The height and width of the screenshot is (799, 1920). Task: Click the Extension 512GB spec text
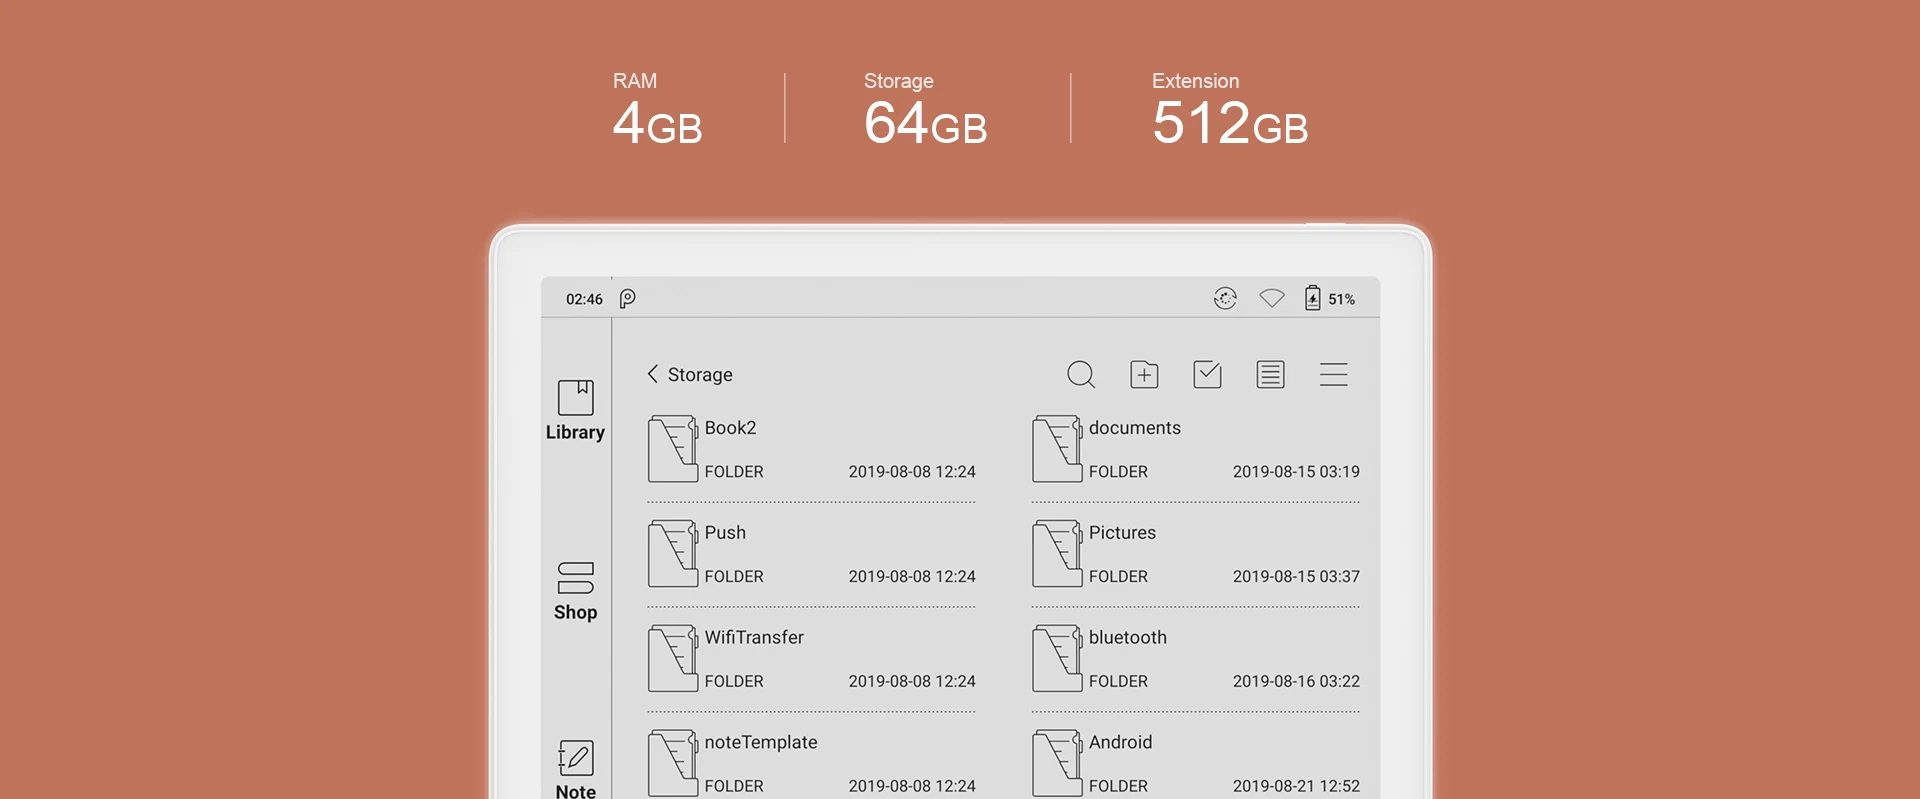[1230, 110]
